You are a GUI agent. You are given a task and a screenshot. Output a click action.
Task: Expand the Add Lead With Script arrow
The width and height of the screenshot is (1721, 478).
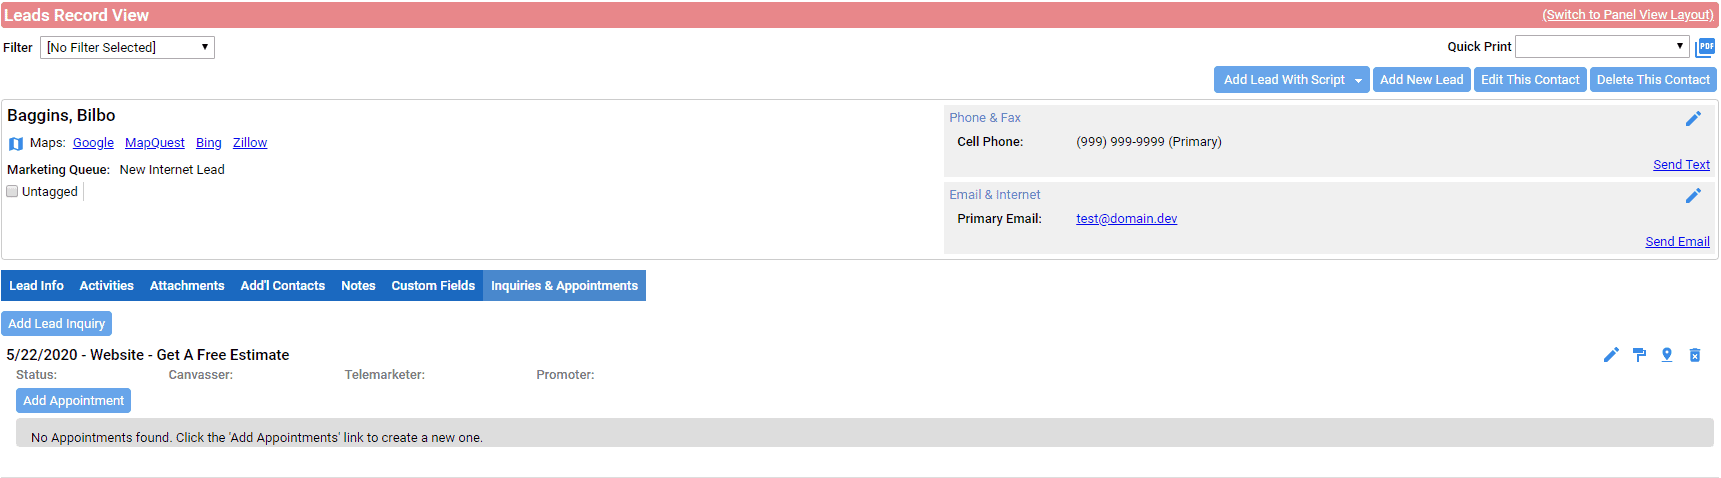click(x=1358, y=80)
